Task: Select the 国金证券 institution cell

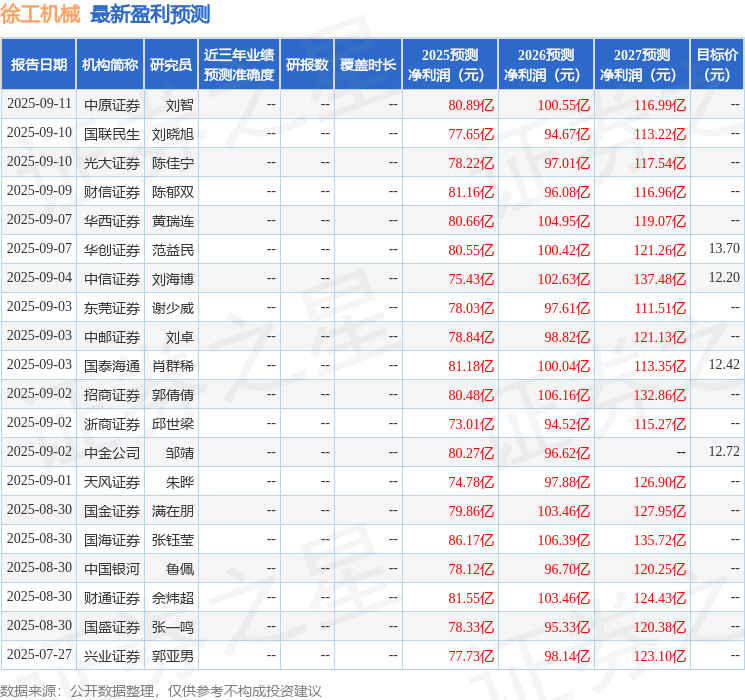Action: click(112, 511)
